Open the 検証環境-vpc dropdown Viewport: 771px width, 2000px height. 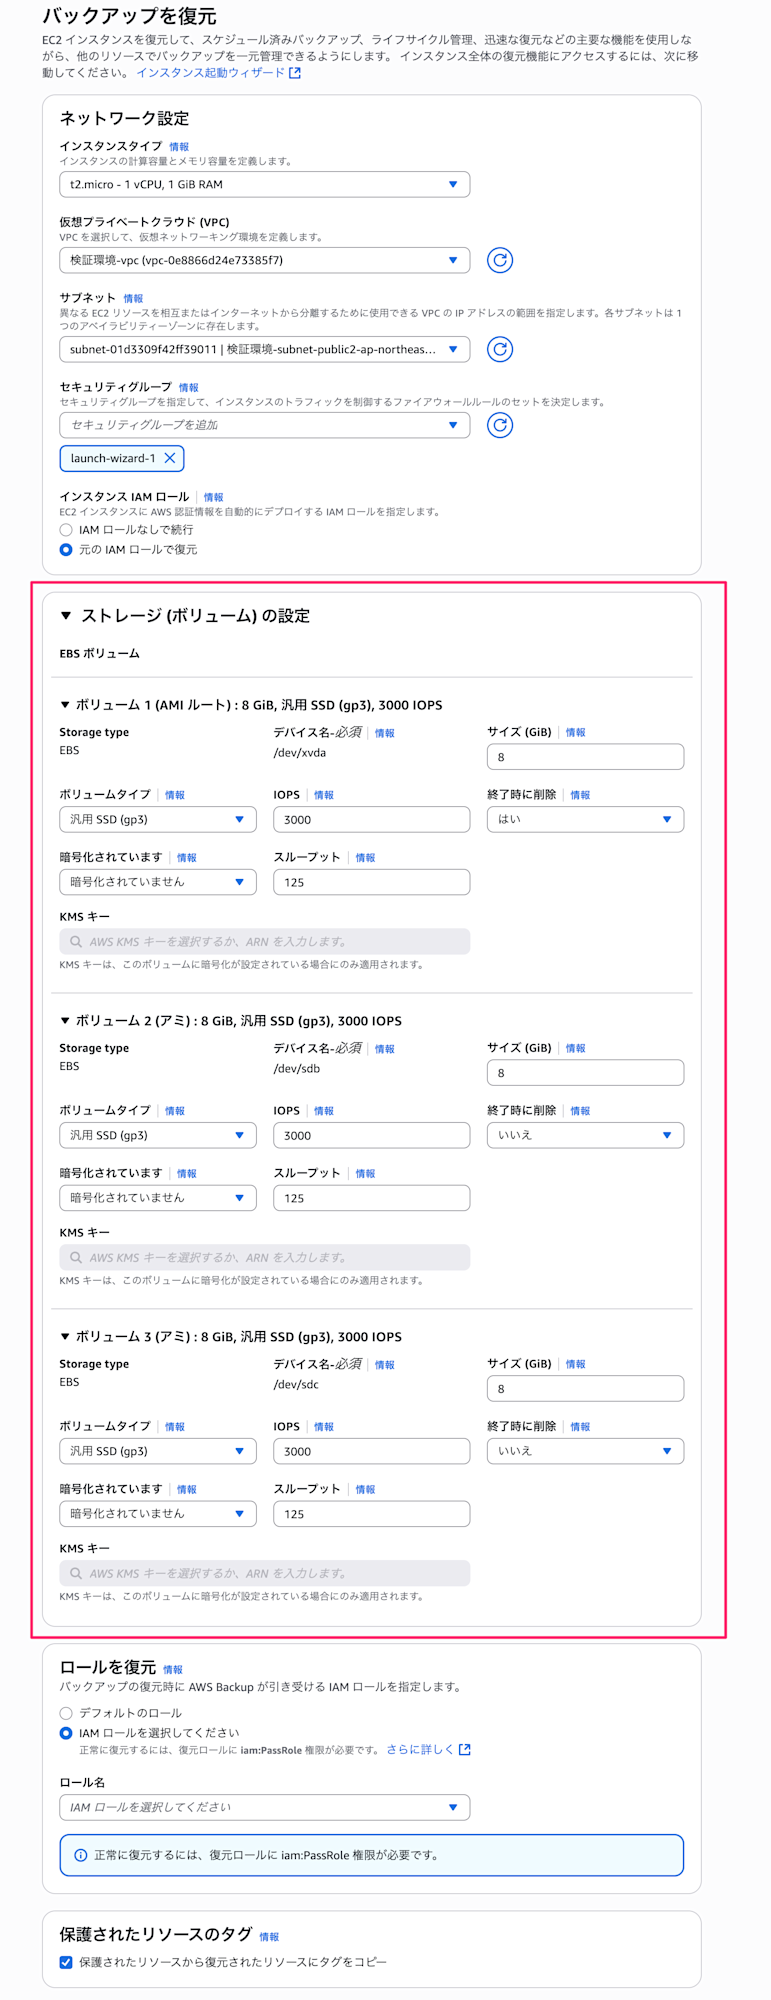(264, 260)
